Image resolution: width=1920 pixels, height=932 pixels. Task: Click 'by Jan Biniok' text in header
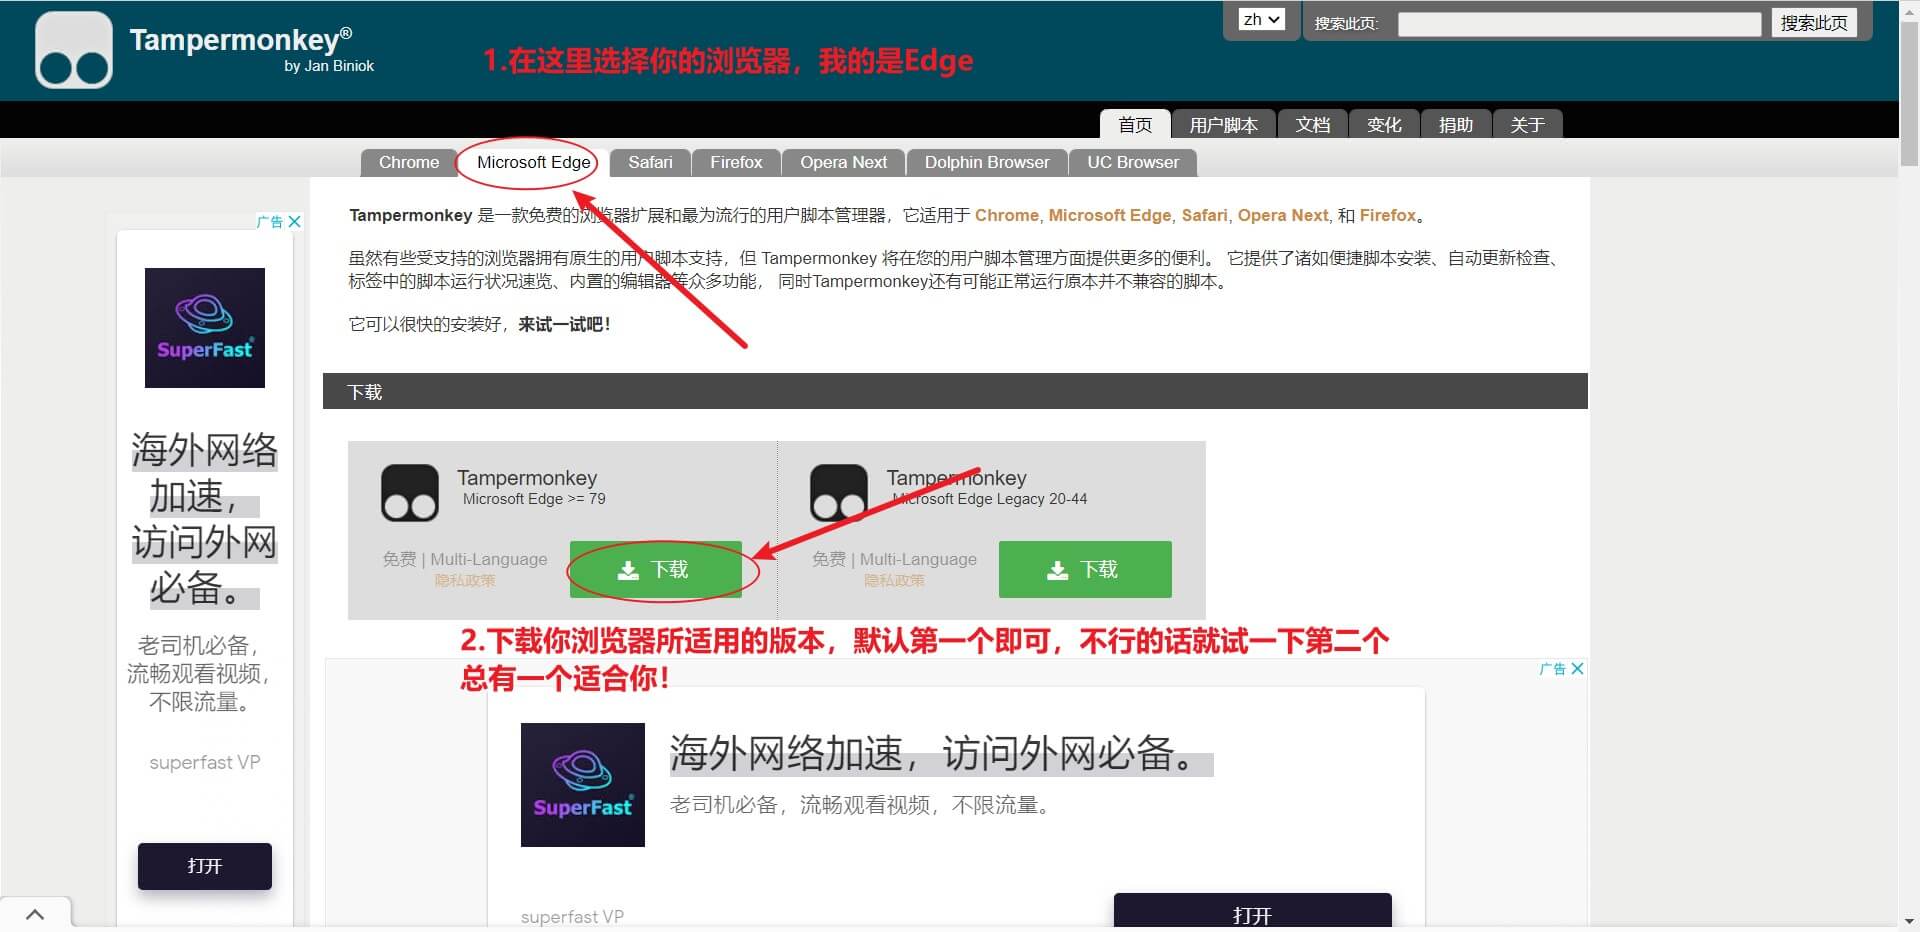(329, 66)
